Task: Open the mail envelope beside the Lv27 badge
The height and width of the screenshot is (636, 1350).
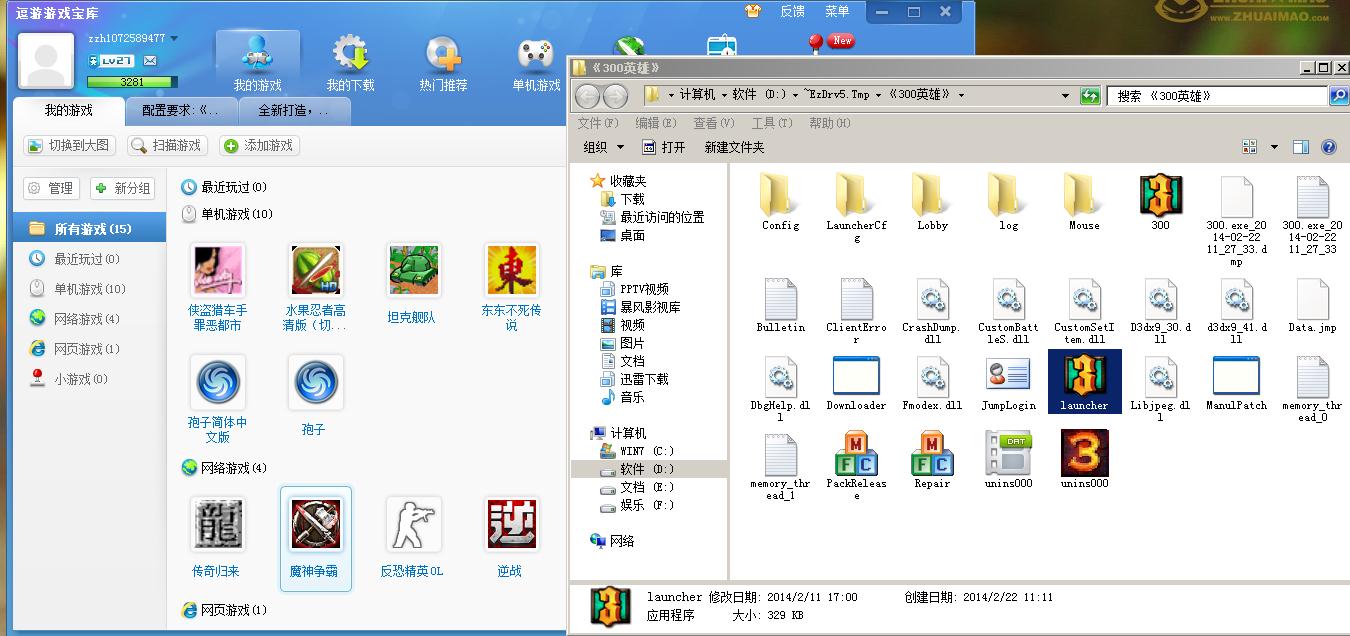Action: click(x=150, y=61)
